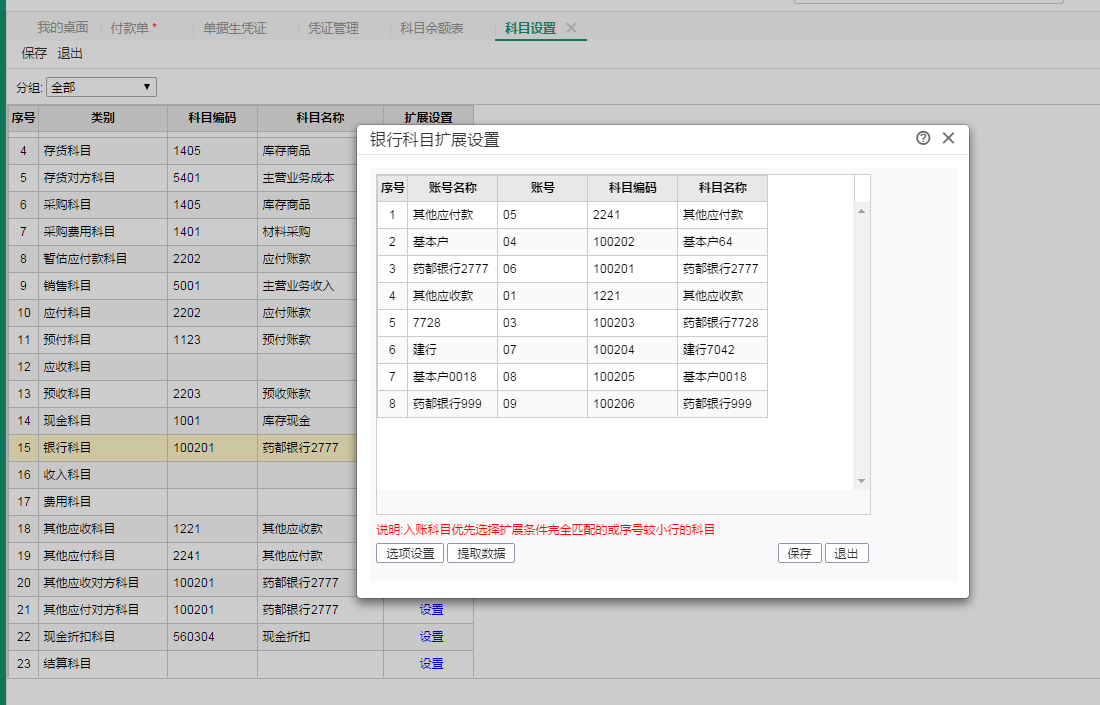Click account name 其他应收款 in dialog row 4
The image size is (1100, 705).
point(452,296)
